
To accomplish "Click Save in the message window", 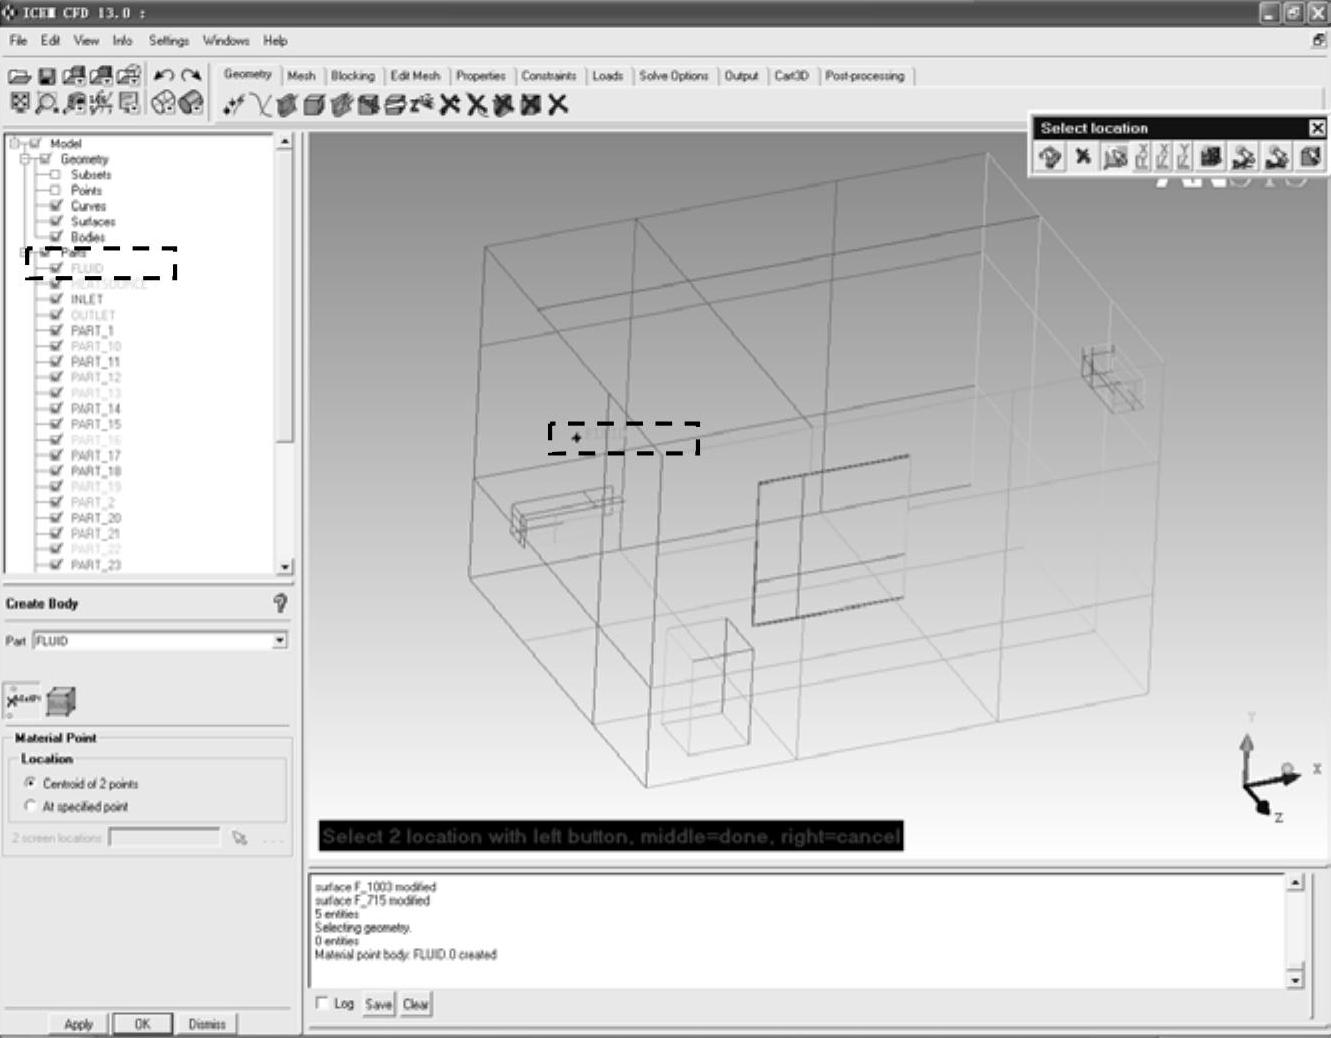I will coord(378,1004).
